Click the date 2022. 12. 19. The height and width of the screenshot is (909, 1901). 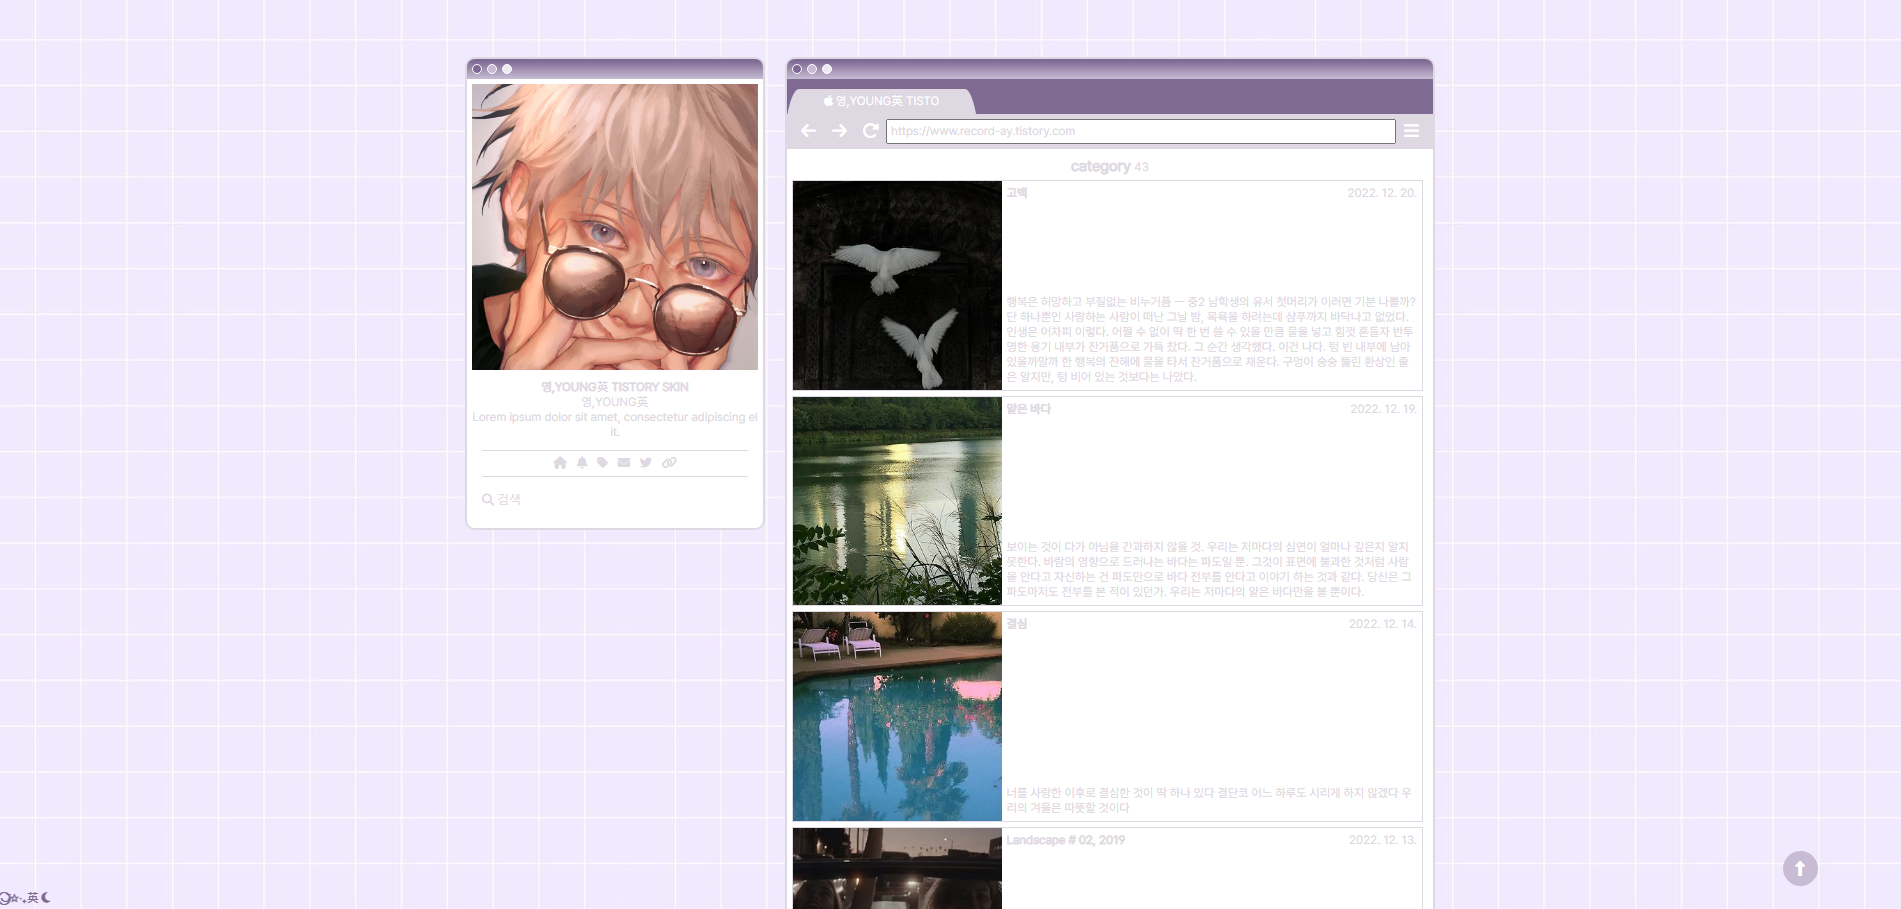[1383, 409]
